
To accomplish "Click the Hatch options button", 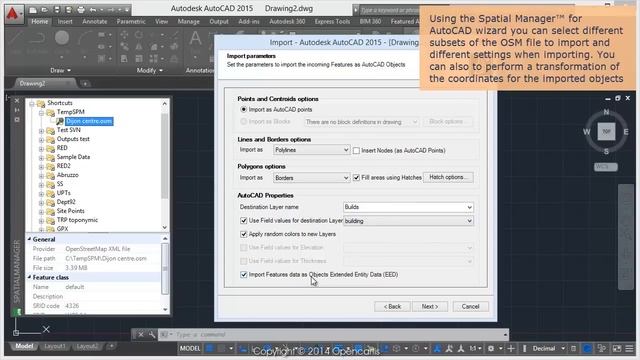I will (x=448, y=177).
